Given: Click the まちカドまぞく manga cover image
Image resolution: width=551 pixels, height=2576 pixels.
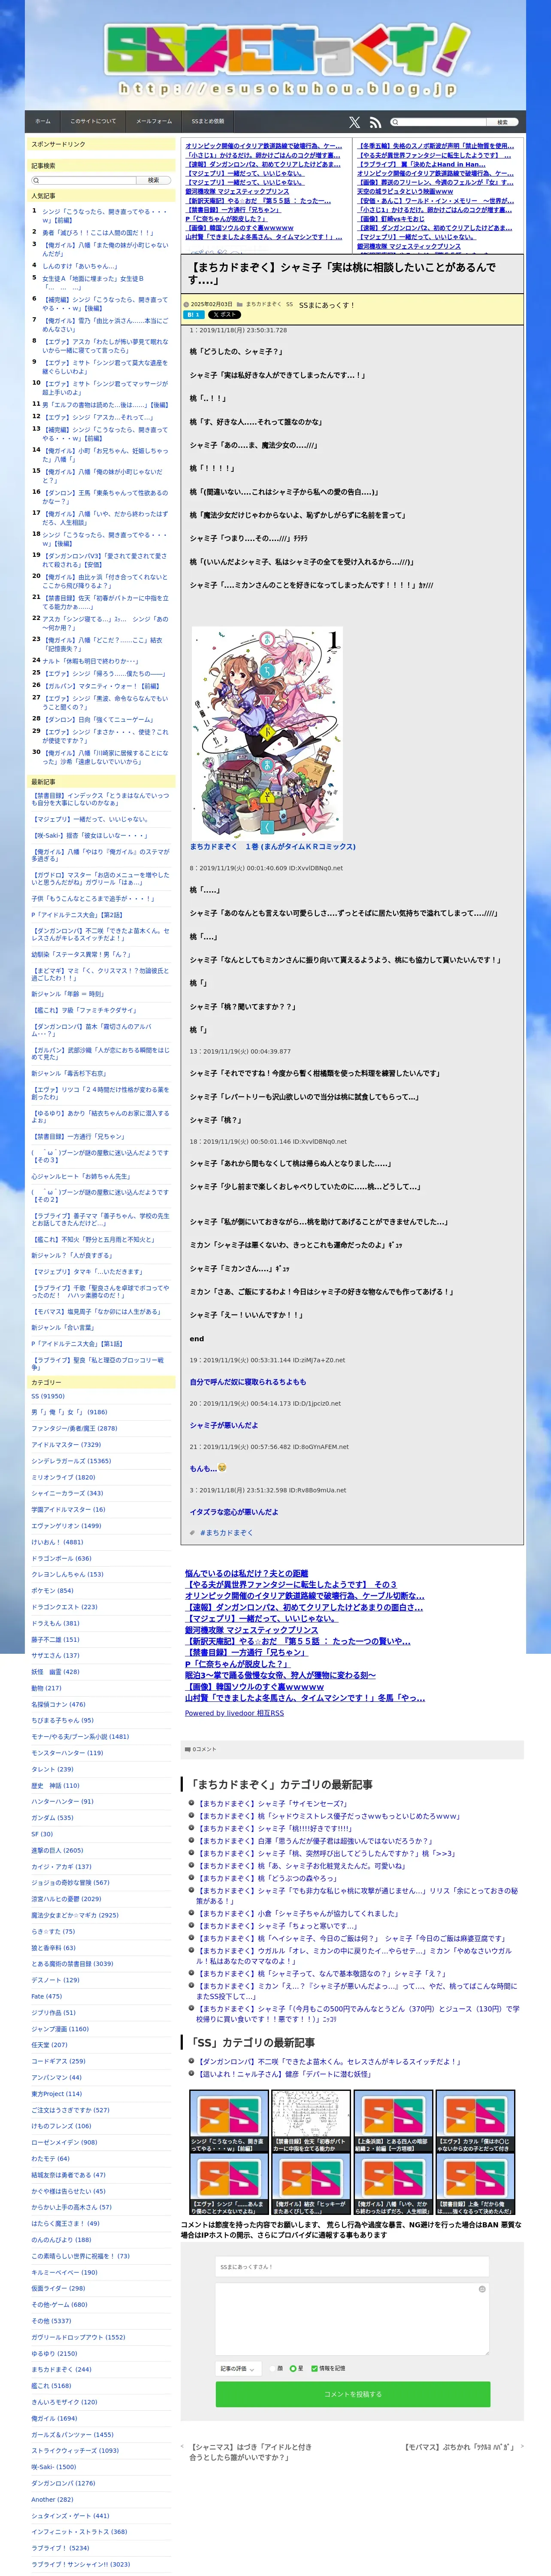Looking at the screenshot, I should pos(267,733).
